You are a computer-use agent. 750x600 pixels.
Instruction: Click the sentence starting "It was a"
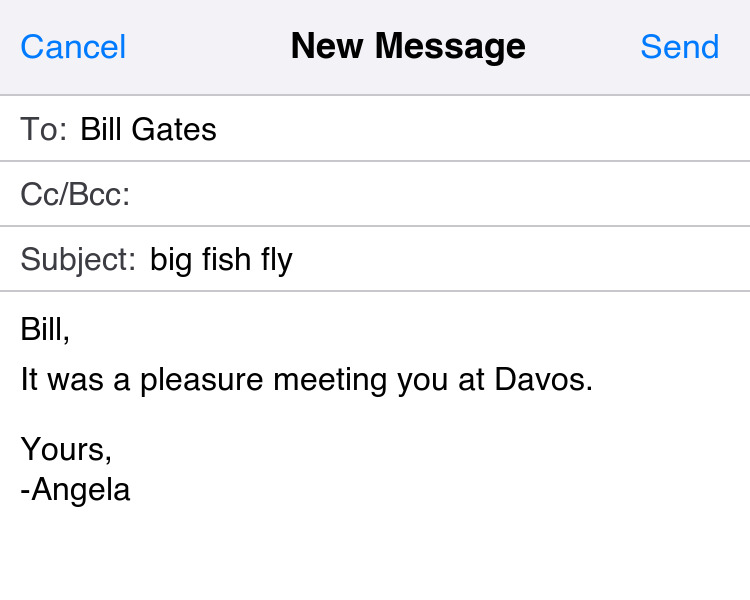[306, 380]
